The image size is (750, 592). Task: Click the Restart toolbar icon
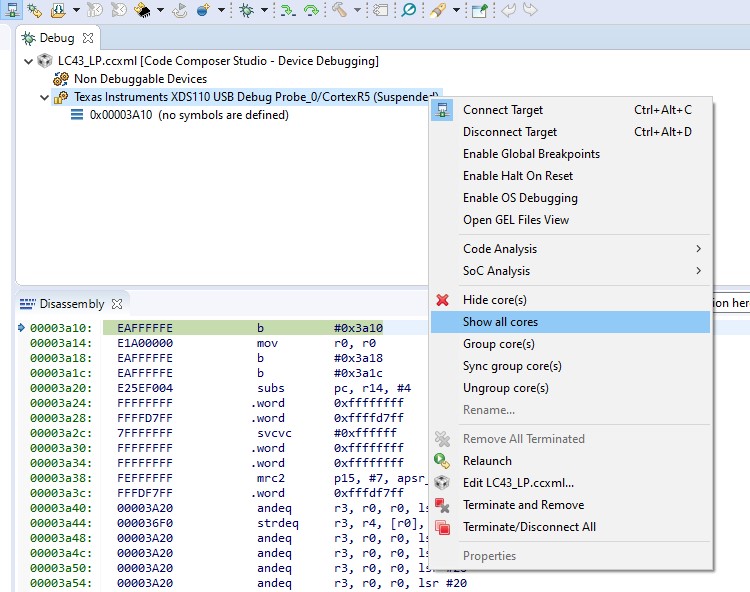180,10
